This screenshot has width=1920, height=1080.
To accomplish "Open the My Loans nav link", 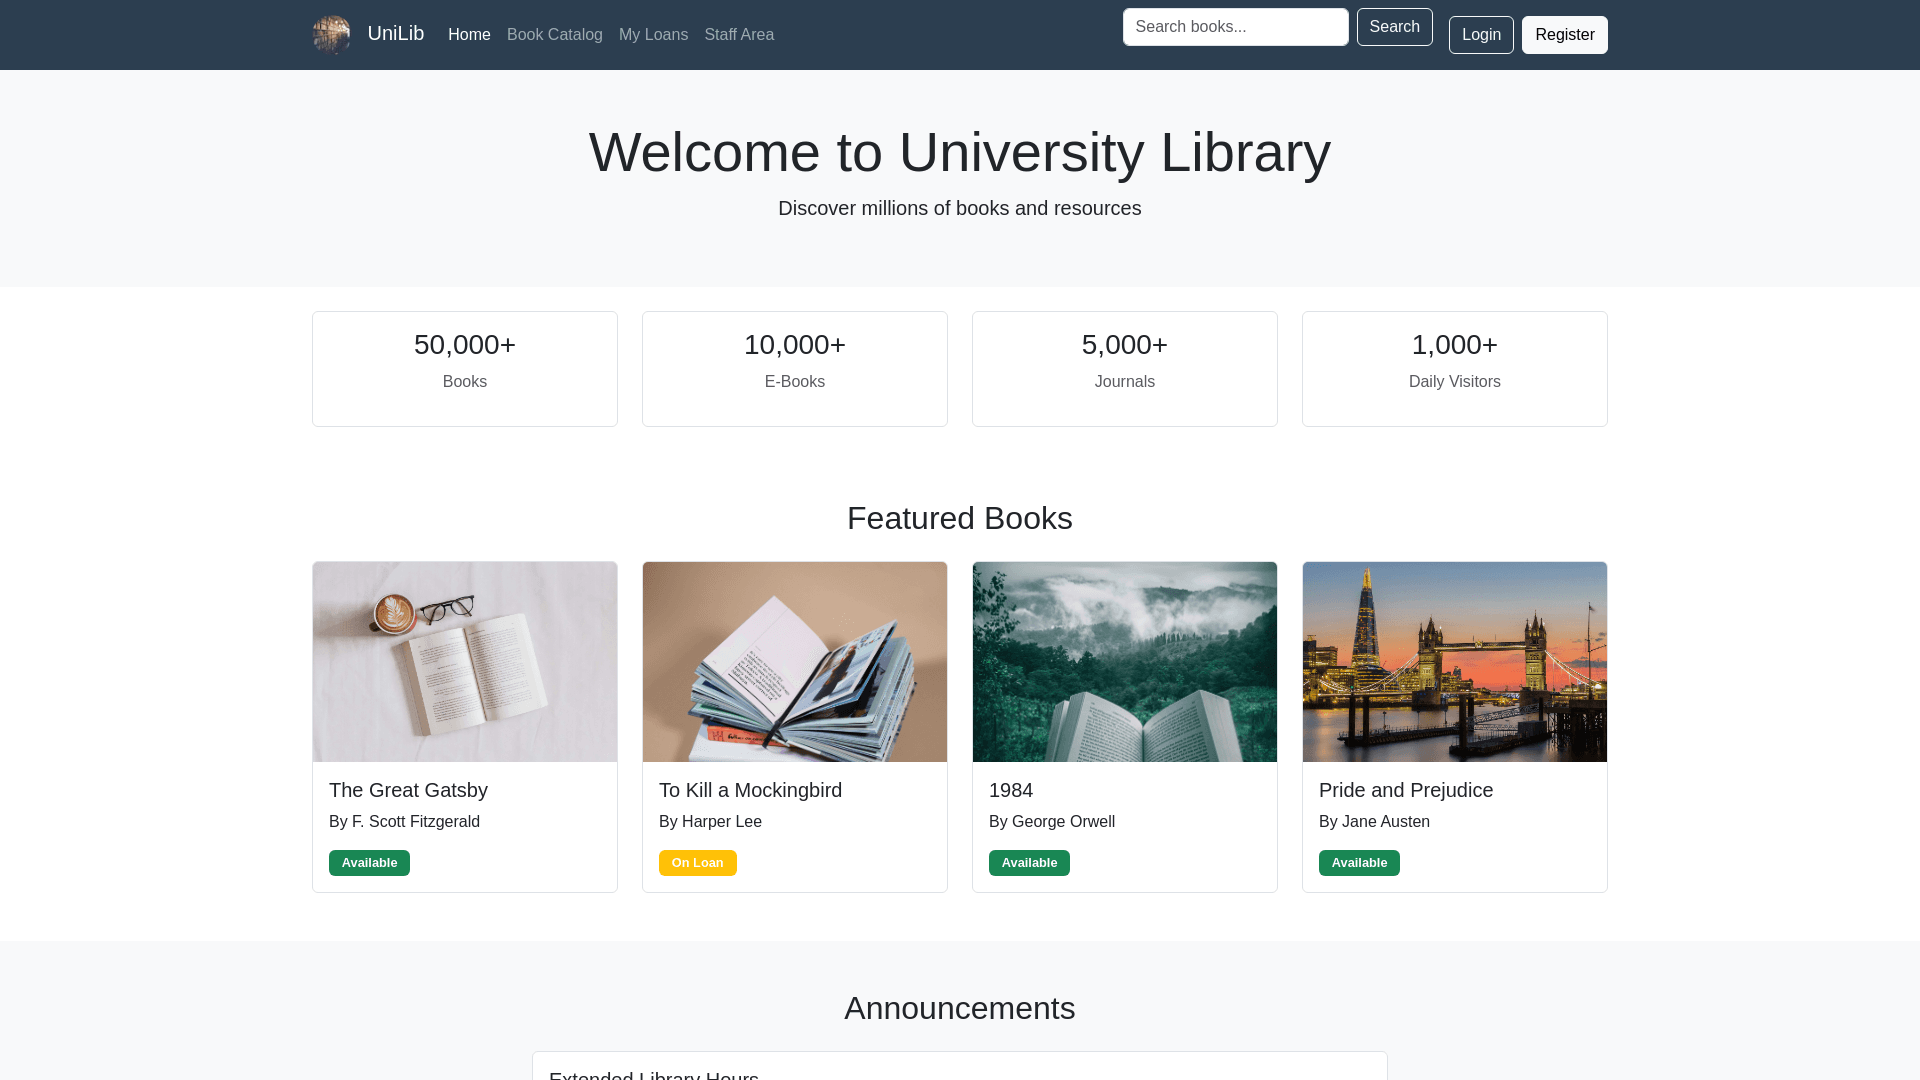I will tap(653, 35).
